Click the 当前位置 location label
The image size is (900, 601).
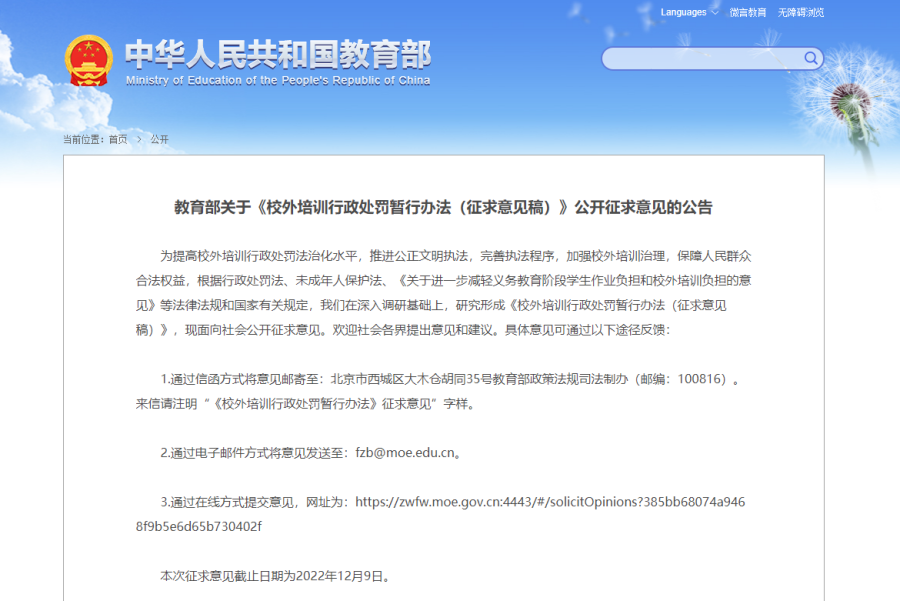(x=84, y=139)
